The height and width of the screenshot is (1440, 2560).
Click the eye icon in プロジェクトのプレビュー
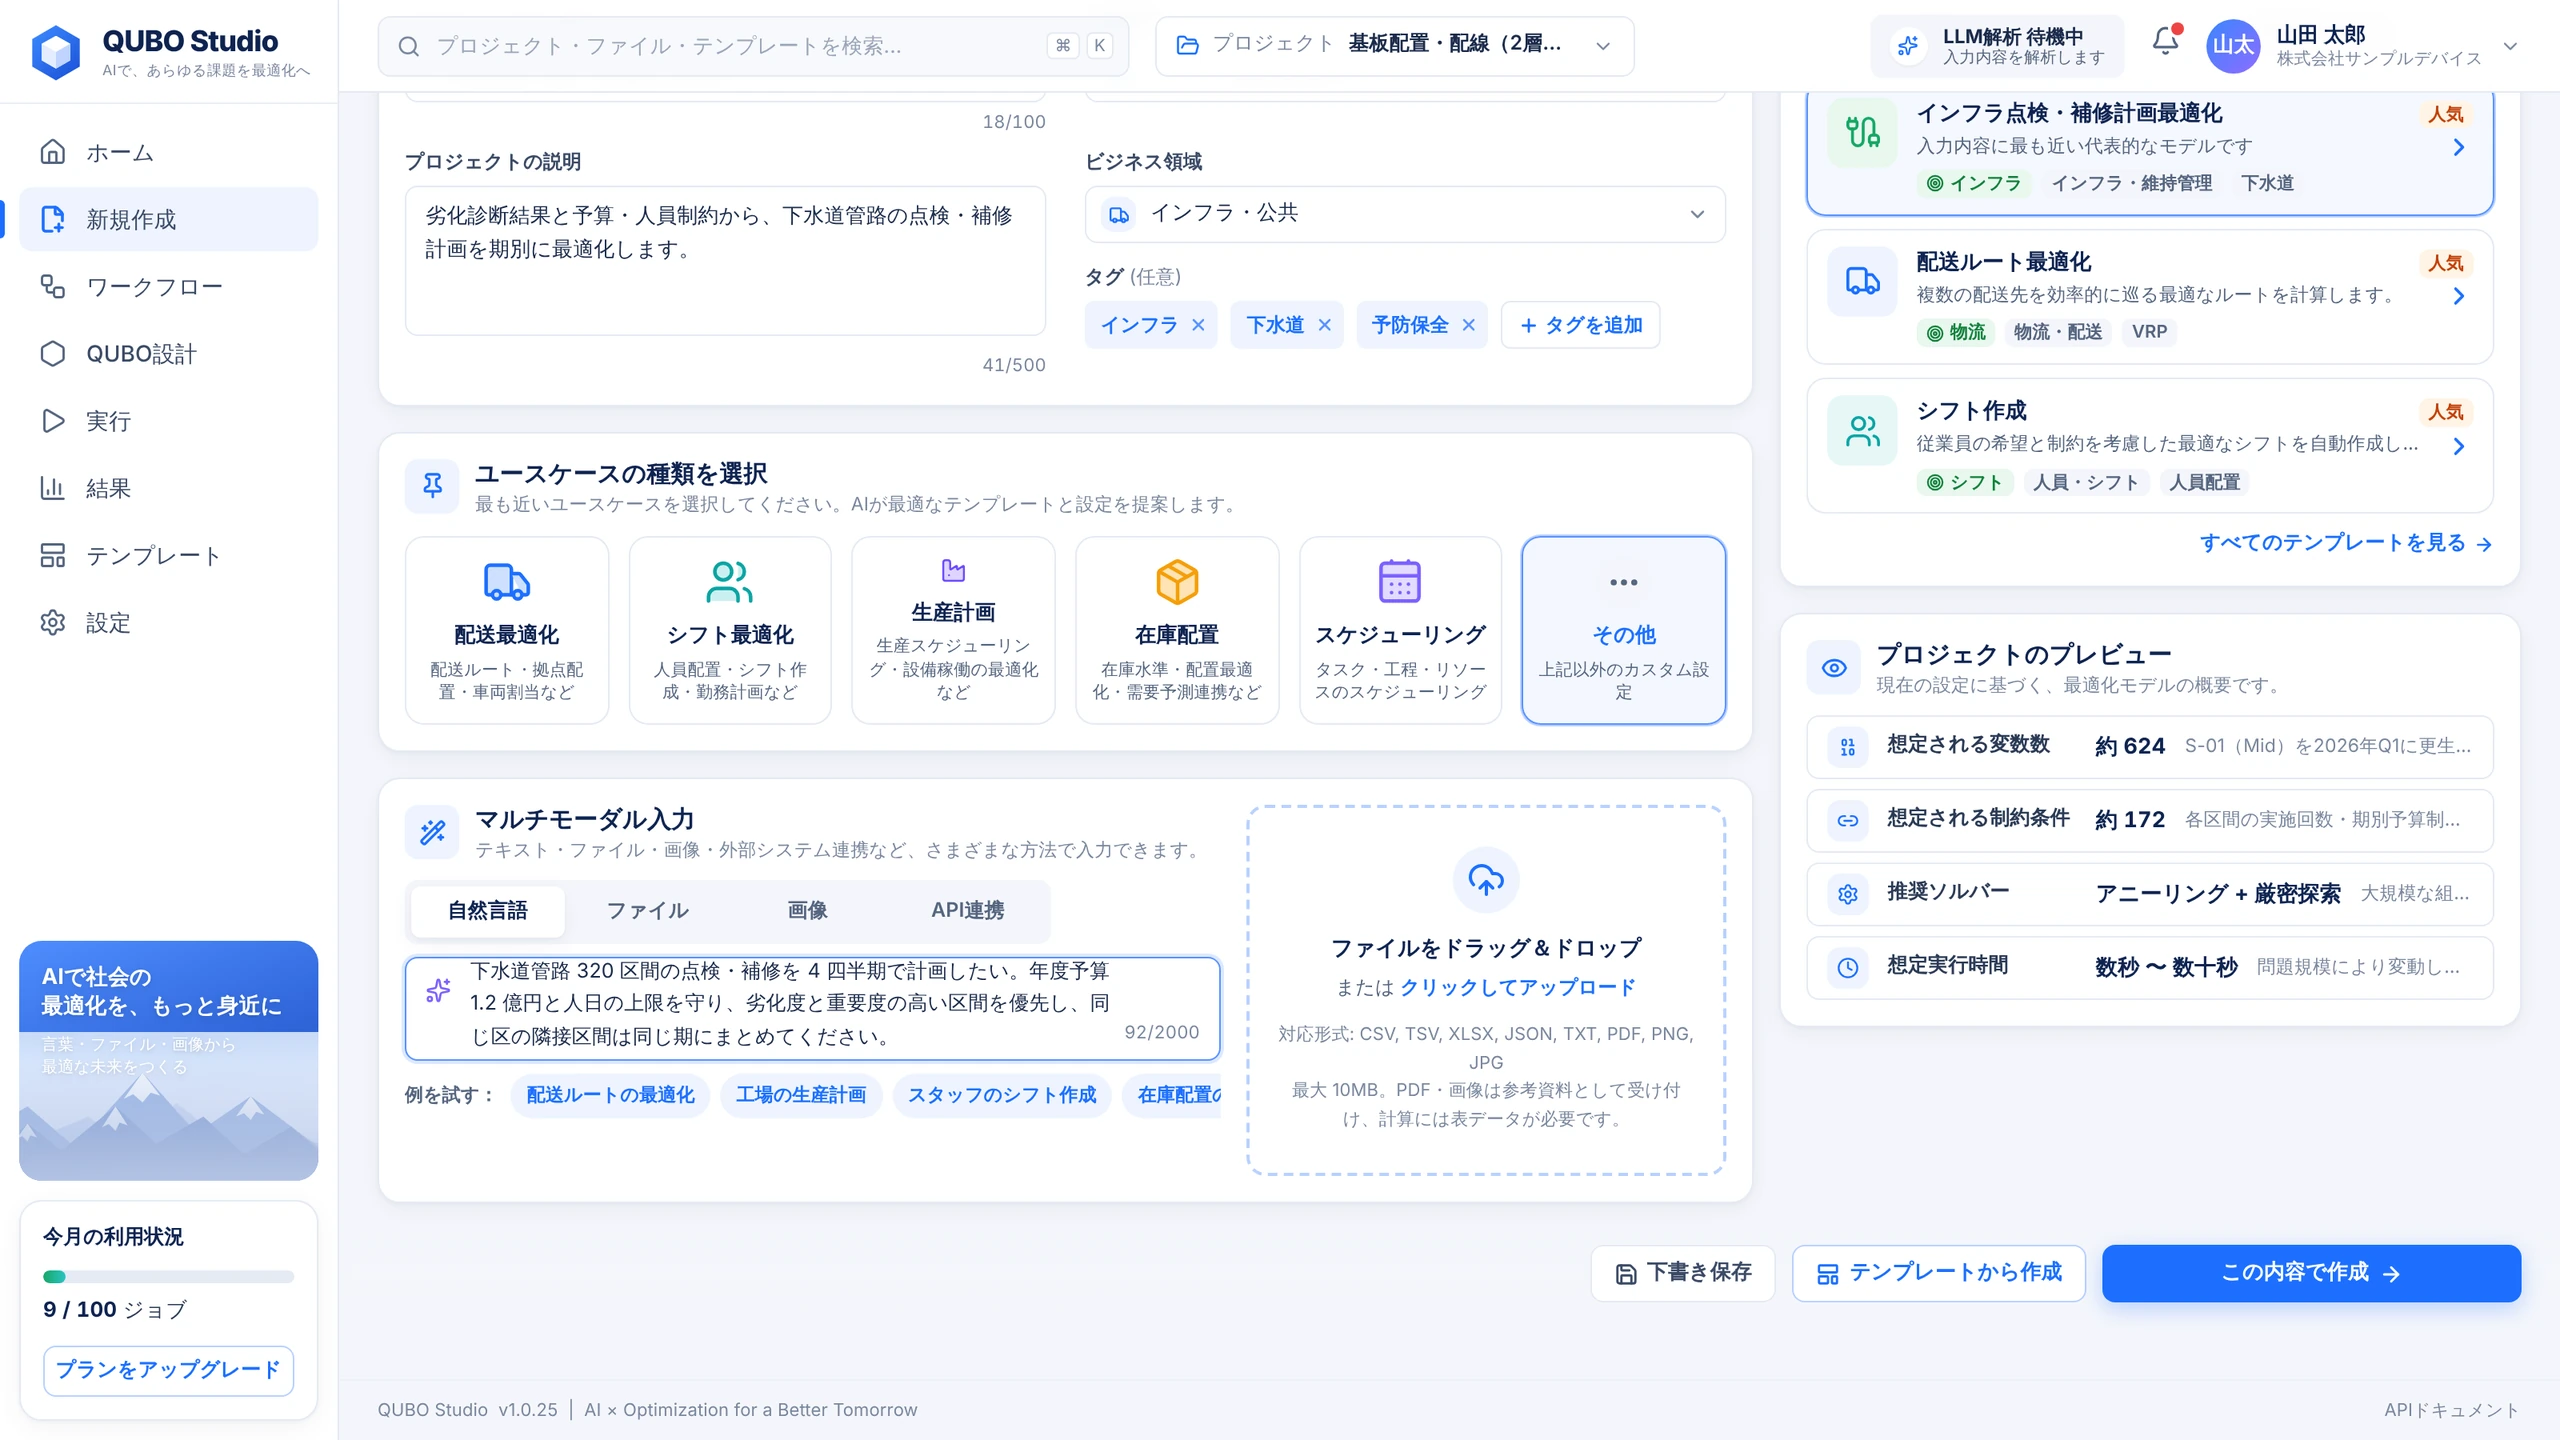tap(1834, 668)
